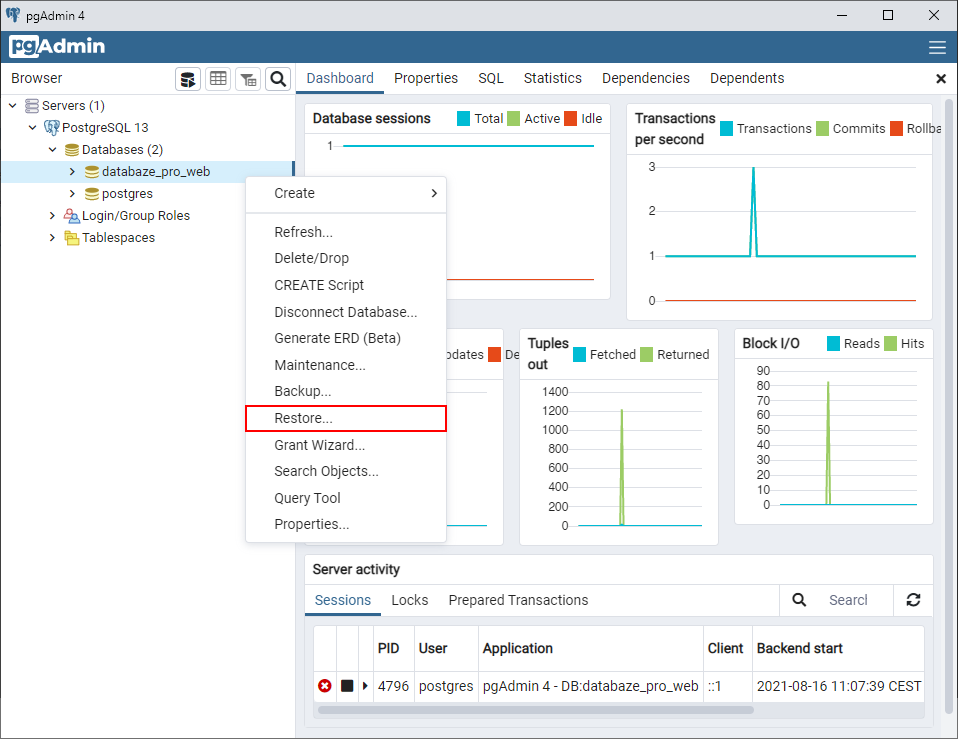Viewport: 958px width, 739px height.
Task: Click the View Data toolbar icon
Action: point(218,79)
